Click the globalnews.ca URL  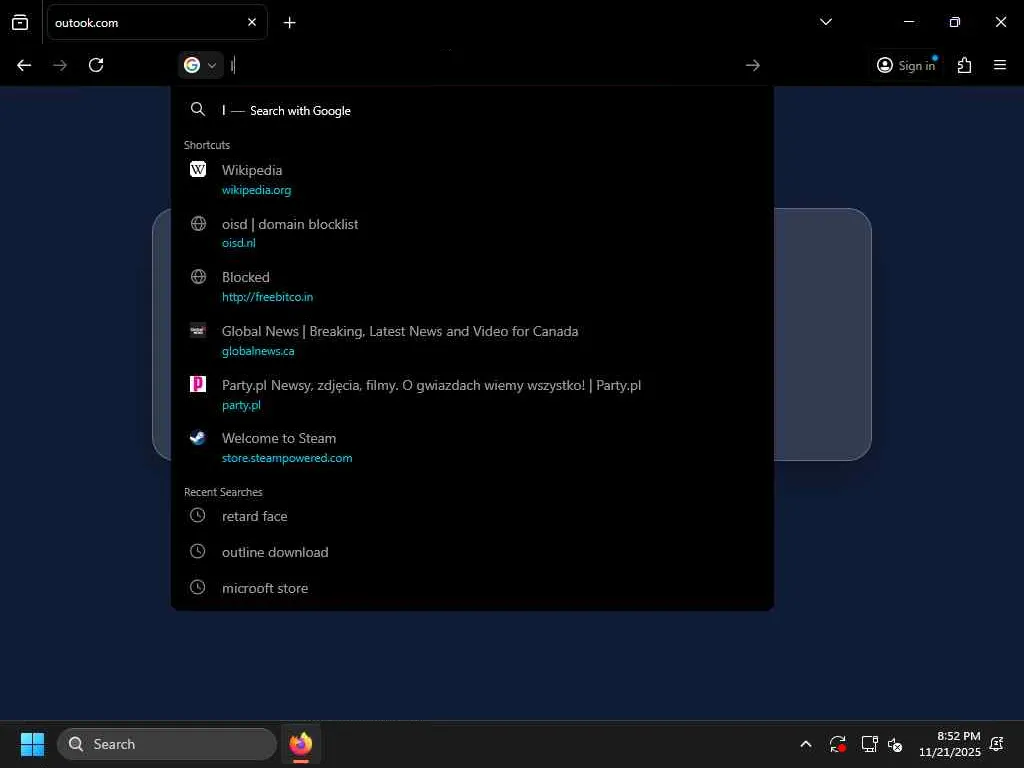[258, 351]
